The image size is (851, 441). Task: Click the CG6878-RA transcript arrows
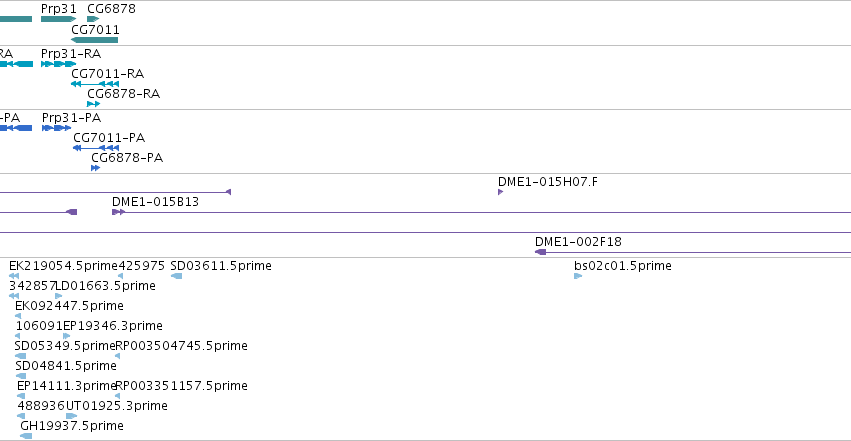[93, 104]
